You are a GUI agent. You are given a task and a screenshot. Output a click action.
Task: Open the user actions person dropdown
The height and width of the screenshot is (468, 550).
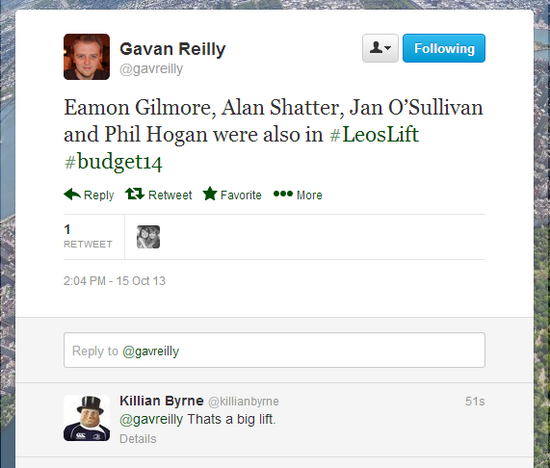(x=380, y=48)
